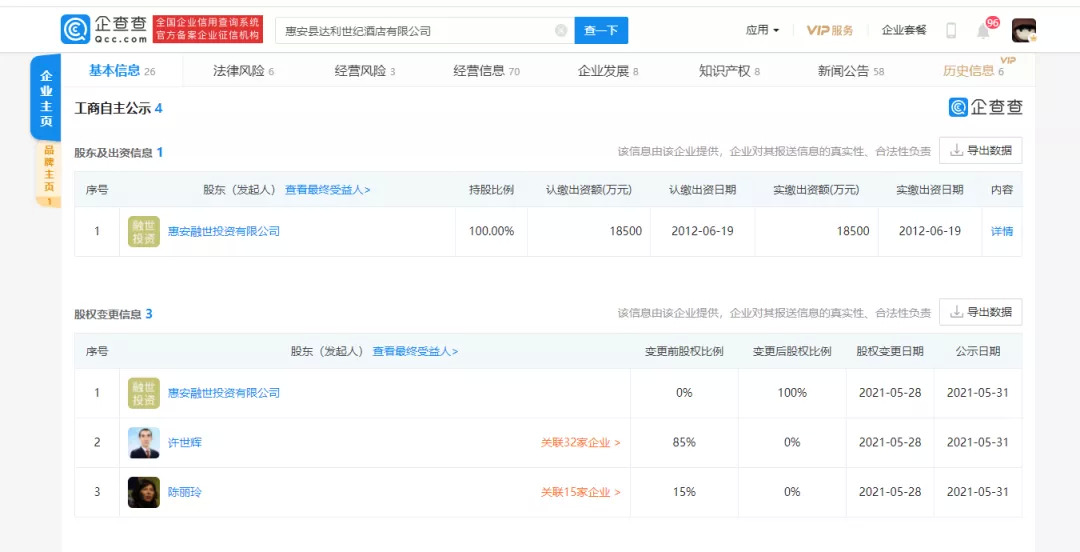Select the 品牌主页 side tab
The width and height of the screenshot is (1080, 552).
pyautogui.click(x=46, y=174)
